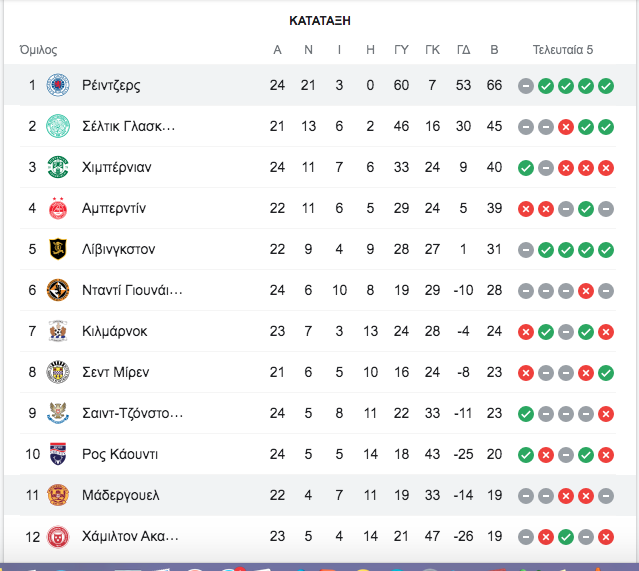Click Aberdeen's first red loss indicator
The height and width of the screenshot is (571, 639).
526,209
